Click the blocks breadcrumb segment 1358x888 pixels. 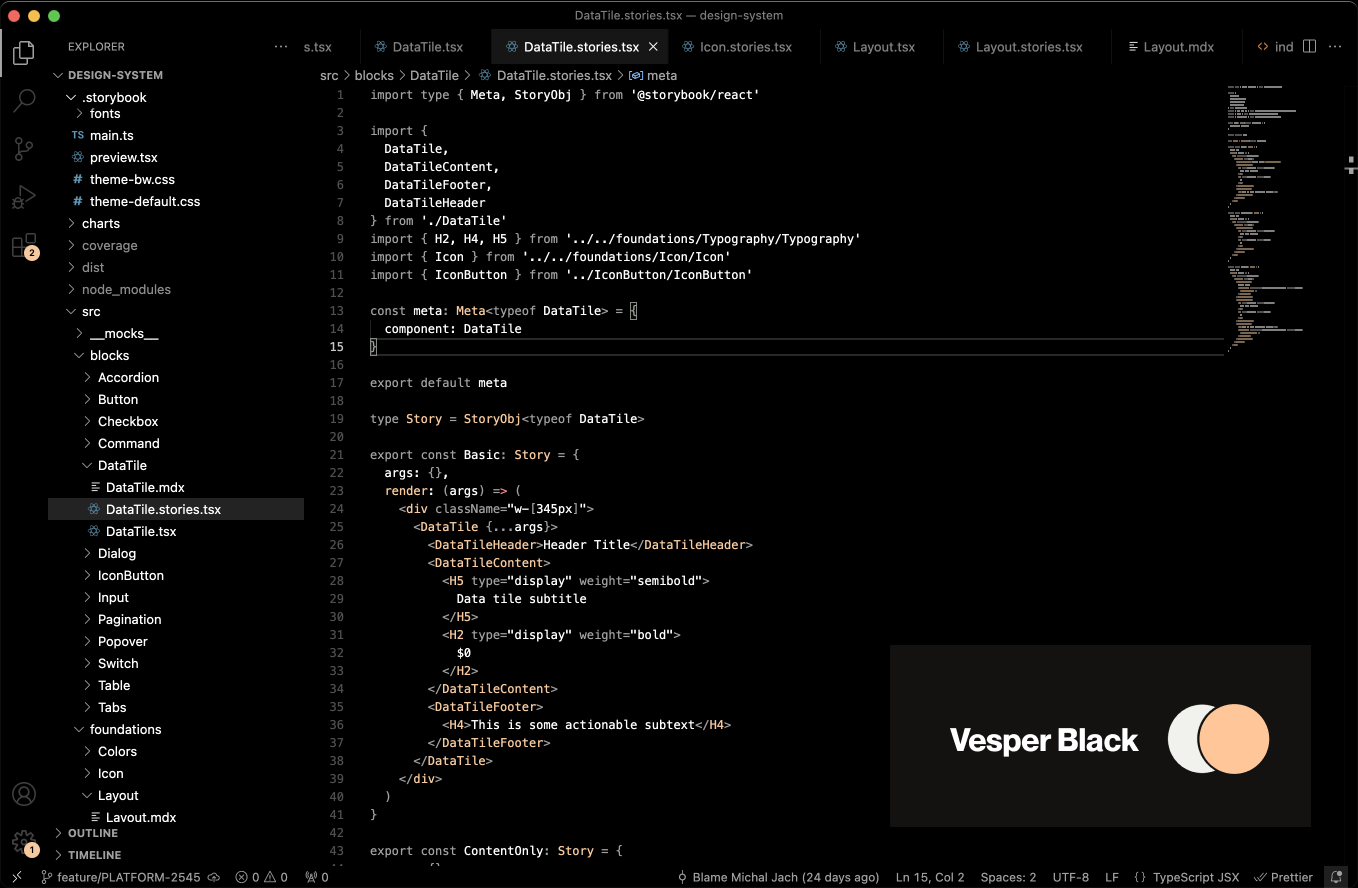pos(375,75)
